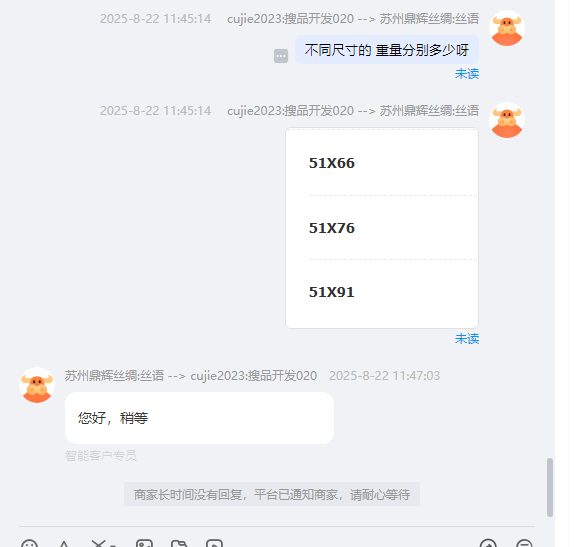Click the ellipsis menu beside weight question message

pos(281,56)
